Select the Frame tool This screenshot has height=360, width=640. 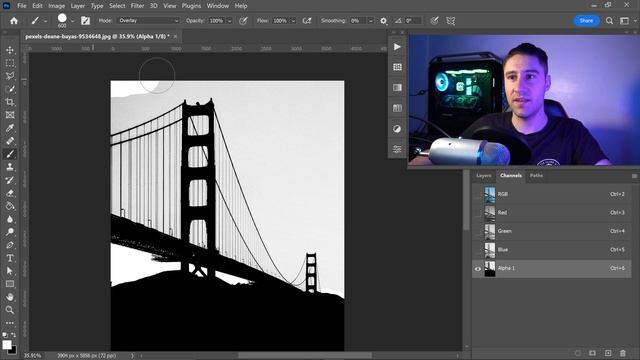[x=10, y=115]
